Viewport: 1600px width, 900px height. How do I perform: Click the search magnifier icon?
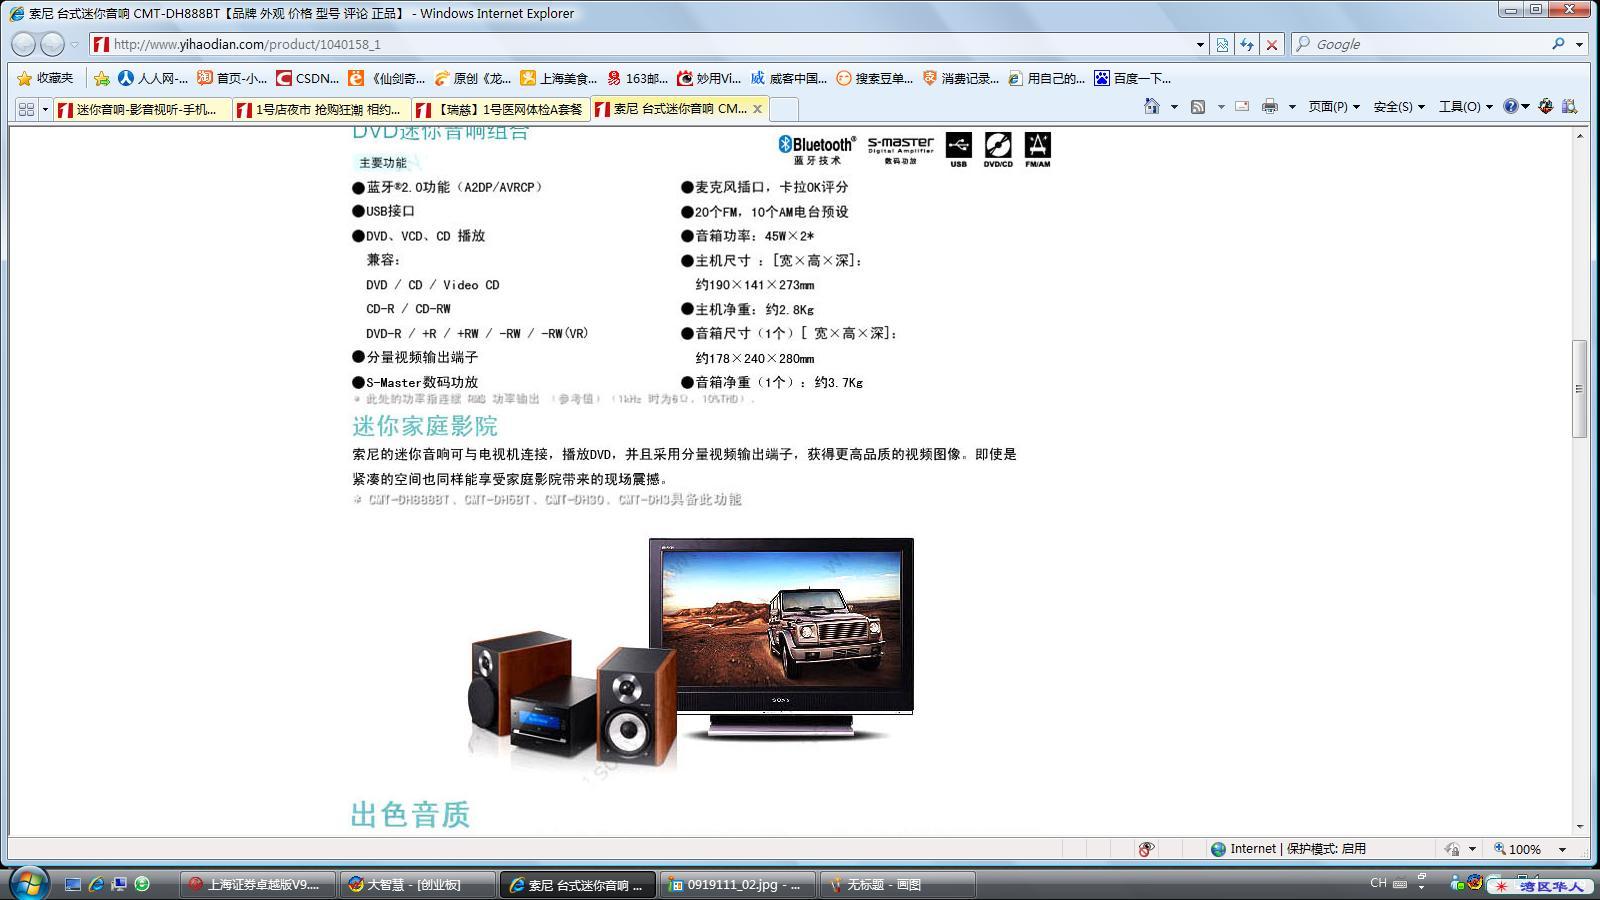coord(1558,44)
